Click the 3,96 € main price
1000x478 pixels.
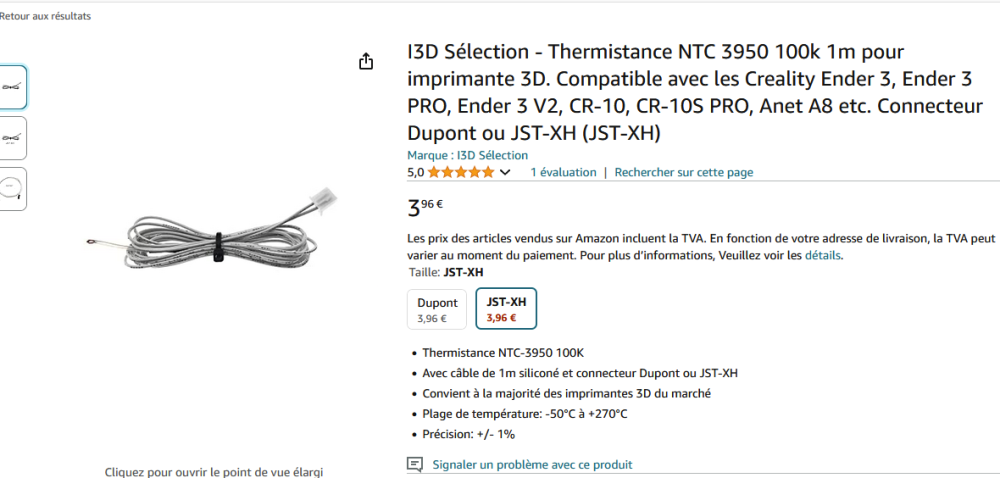click(425, 207)
